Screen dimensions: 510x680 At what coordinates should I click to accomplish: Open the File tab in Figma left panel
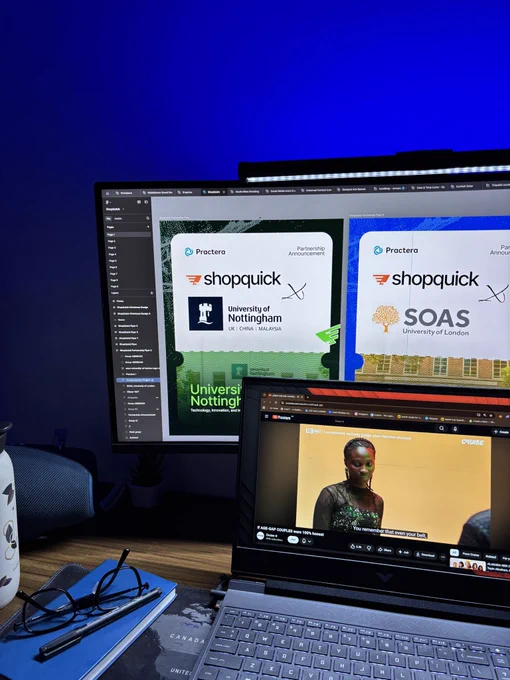108,219
